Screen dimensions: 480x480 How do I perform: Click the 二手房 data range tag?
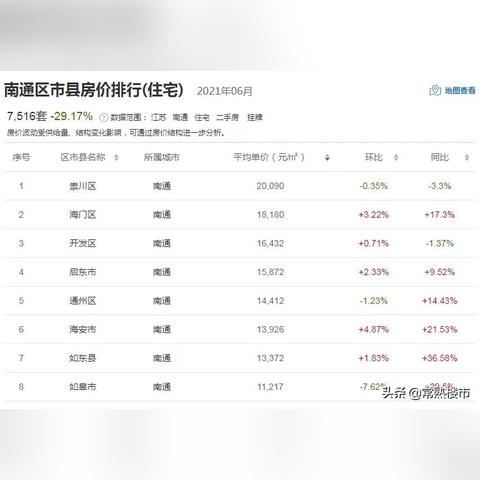coord(227,117)
